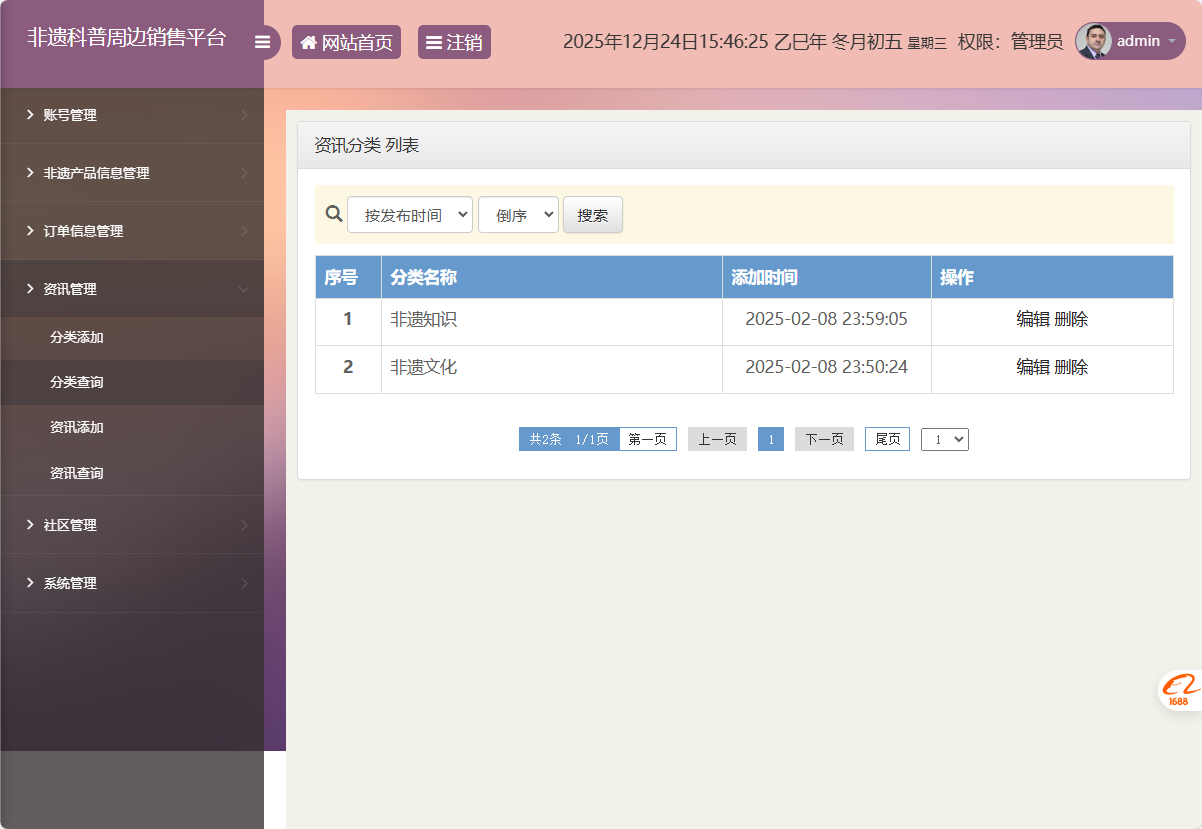Click the admin avatar picture
The width and height of the screenshot is (1202, 829).
pos(1094,41)
